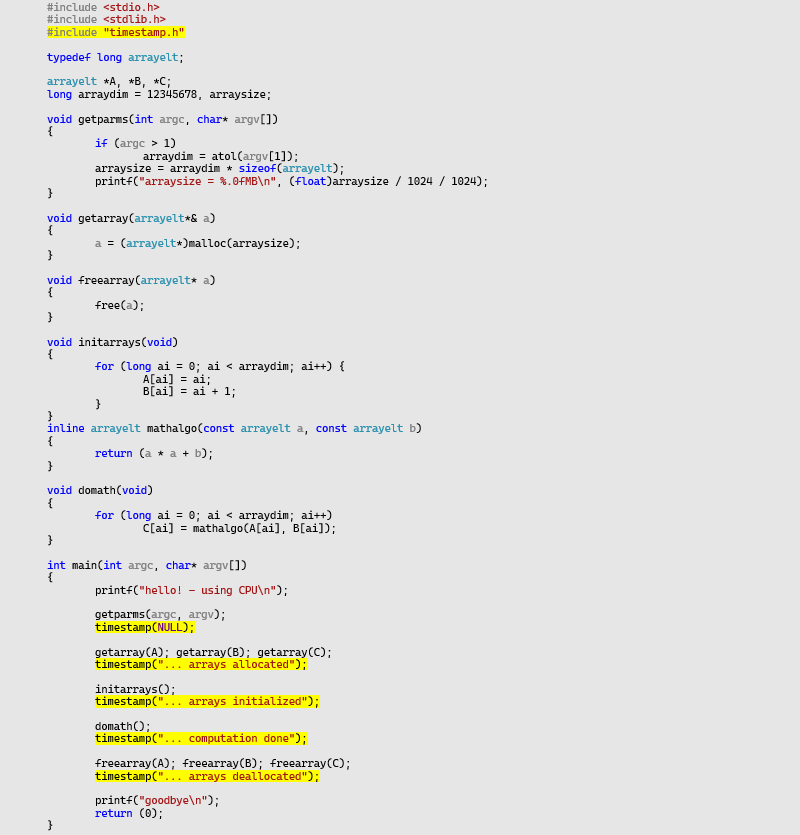Click the arraydim = atol(argv[1]) line
Image resolution: width=800 pixels, height=835 pixels.
pyautogui.click(x=221, y=157)
